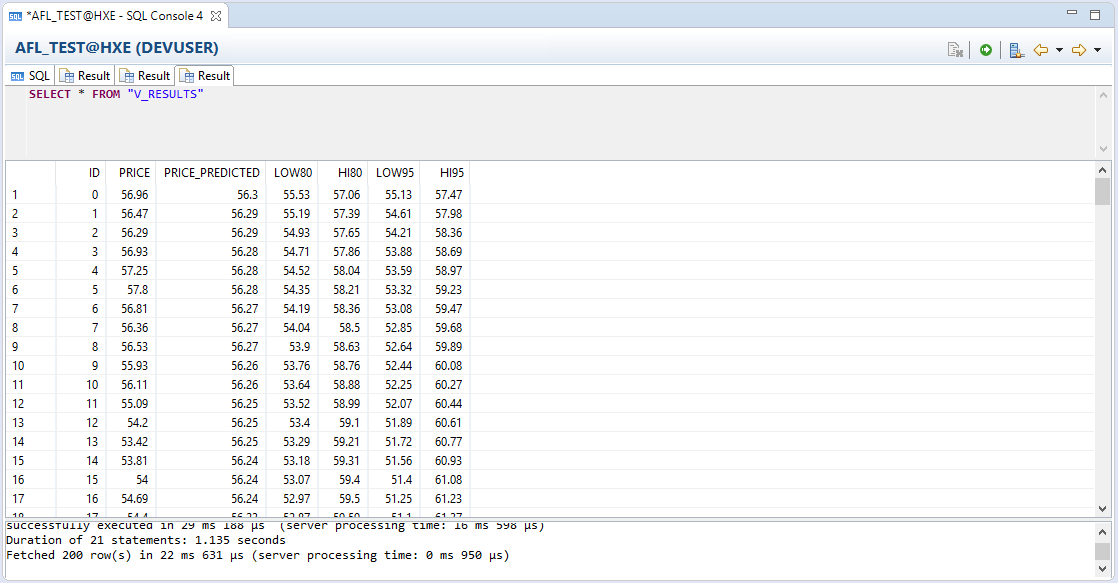Click the Duration of 21 statements line
Image resolution: width=1118 pixels, height=583 pixels.
[145, 540]
